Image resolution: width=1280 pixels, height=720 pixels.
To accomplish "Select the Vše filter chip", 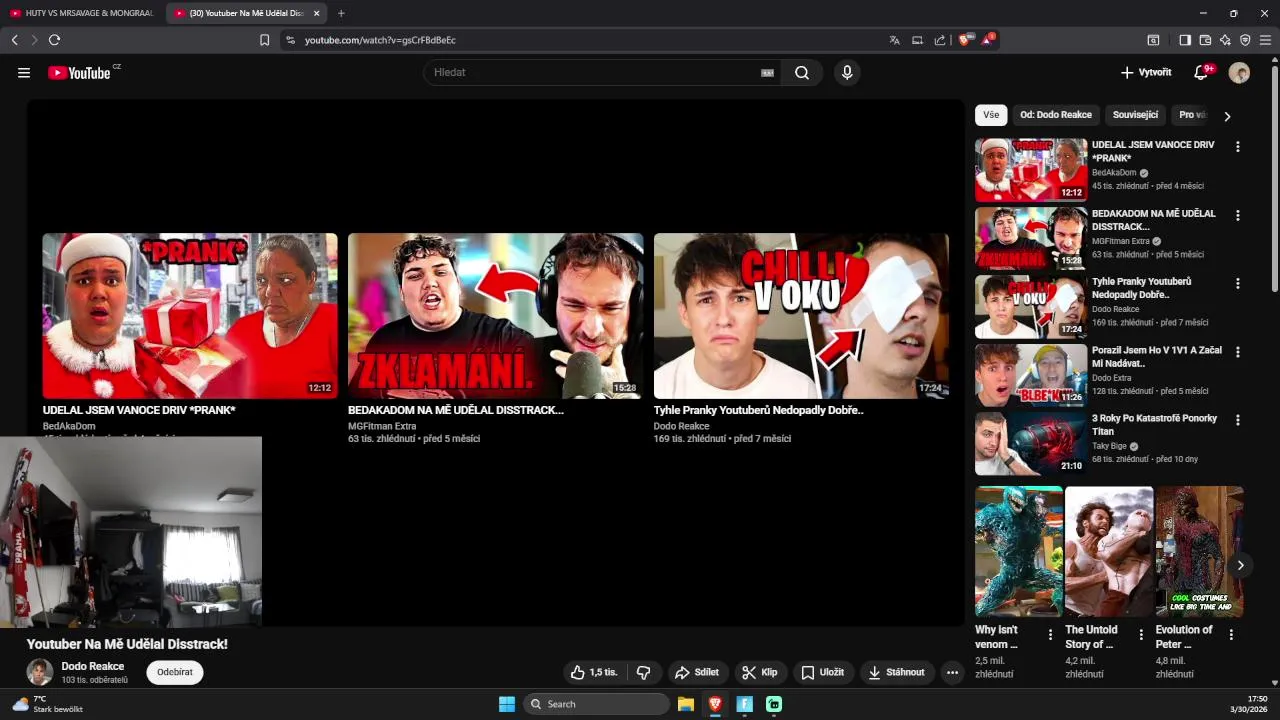I will (991, 115).
